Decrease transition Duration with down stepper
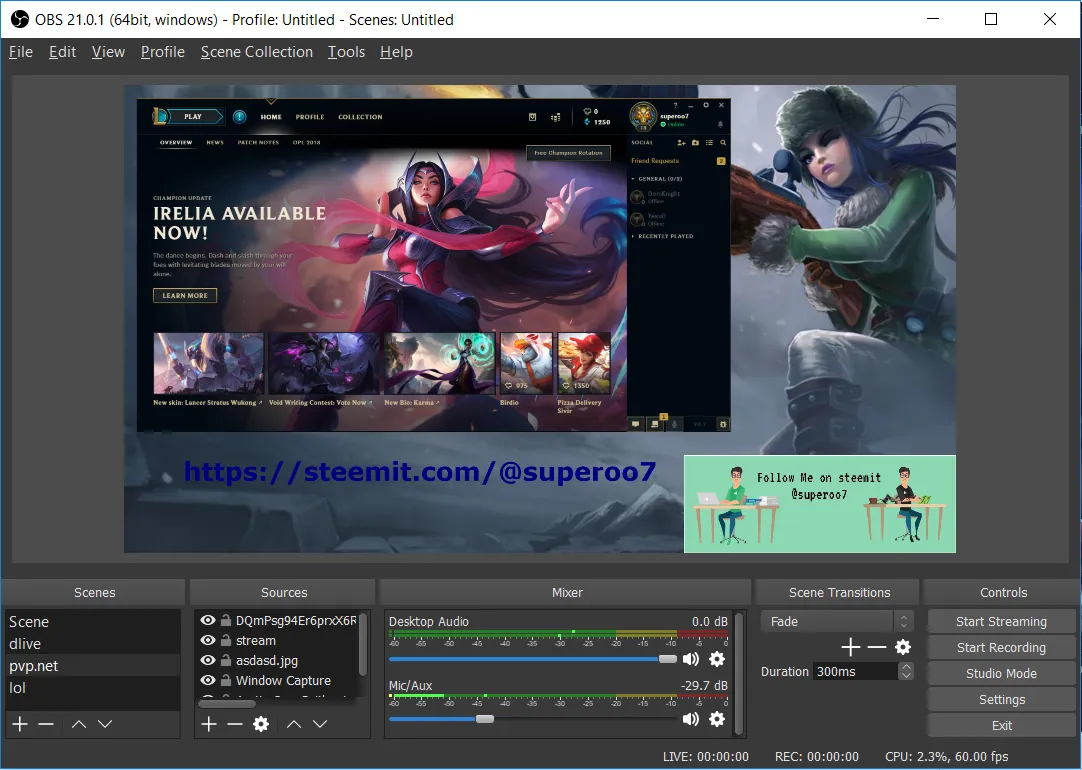 click(906, 675)
